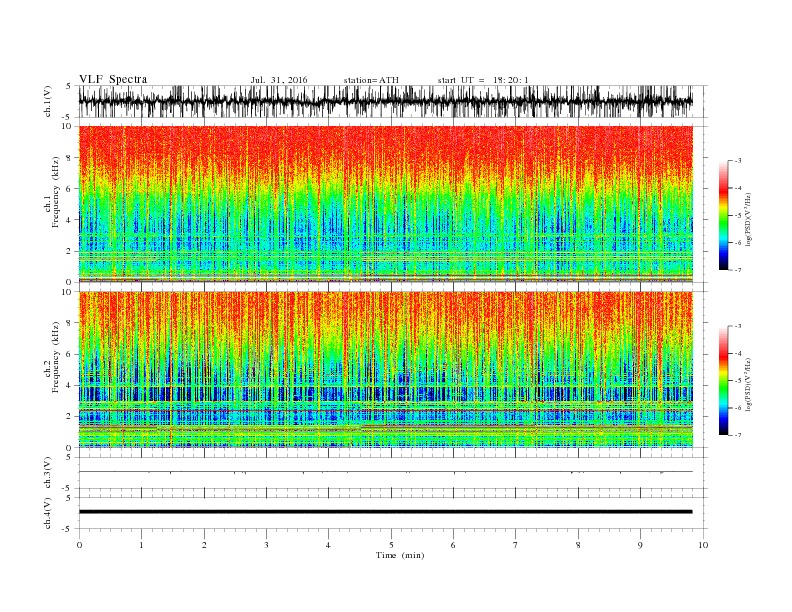Click time axis tick label "7"
The image size is (792, 612).
click(x=516, y=545)
